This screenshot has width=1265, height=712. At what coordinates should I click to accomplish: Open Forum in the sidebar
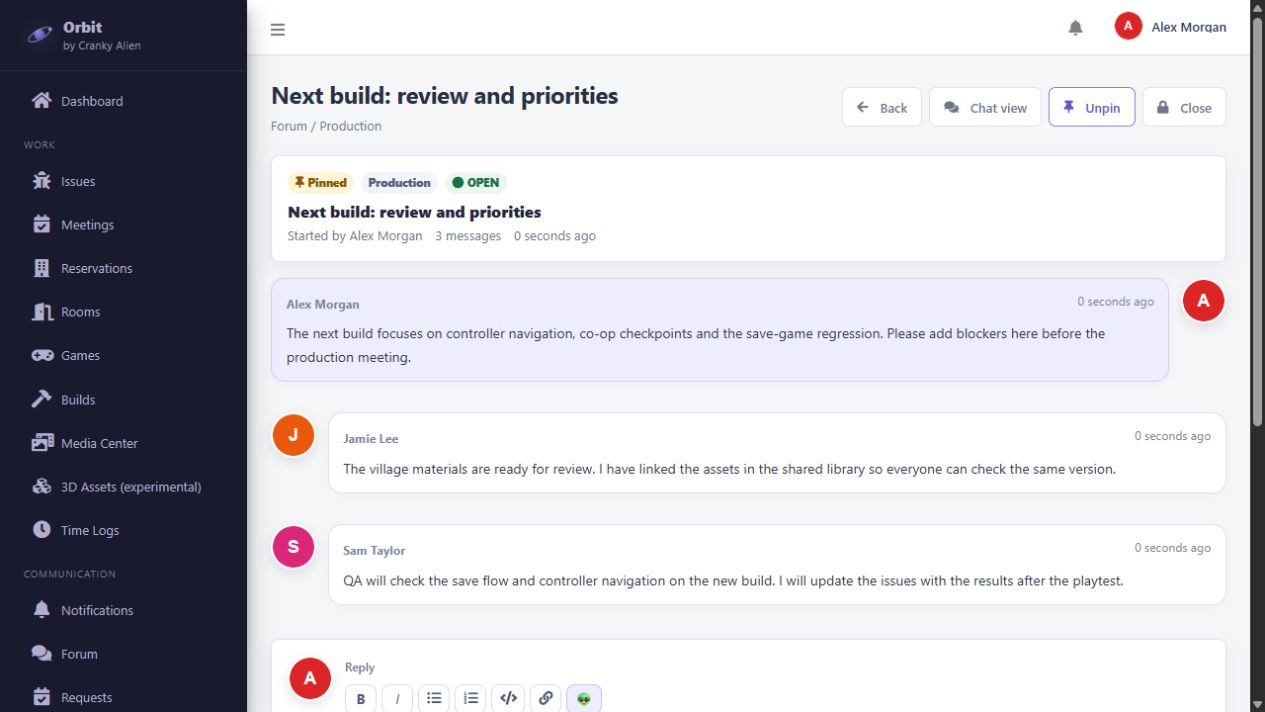pos(123,654)
